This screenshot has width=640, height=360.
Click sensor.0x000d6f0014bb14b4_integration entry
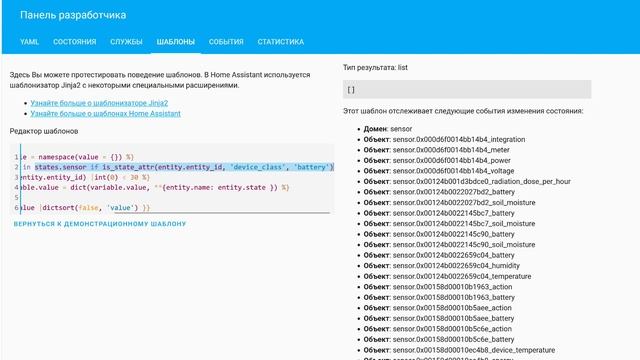pos(444,140)
